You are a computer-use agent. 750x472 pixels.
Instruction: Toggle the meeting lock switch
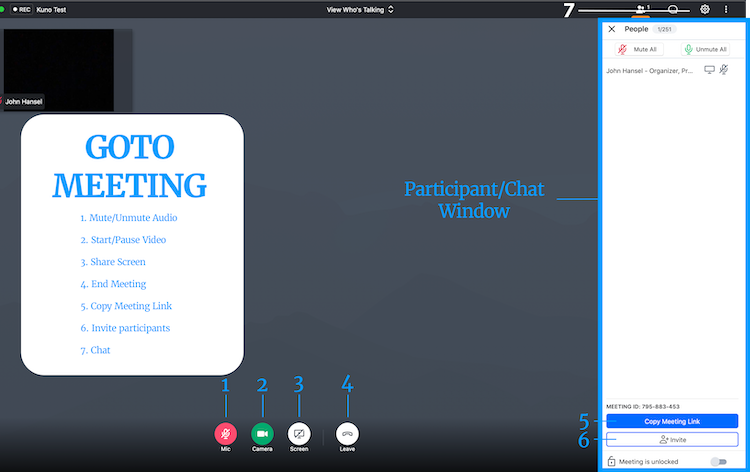point(717,461)
